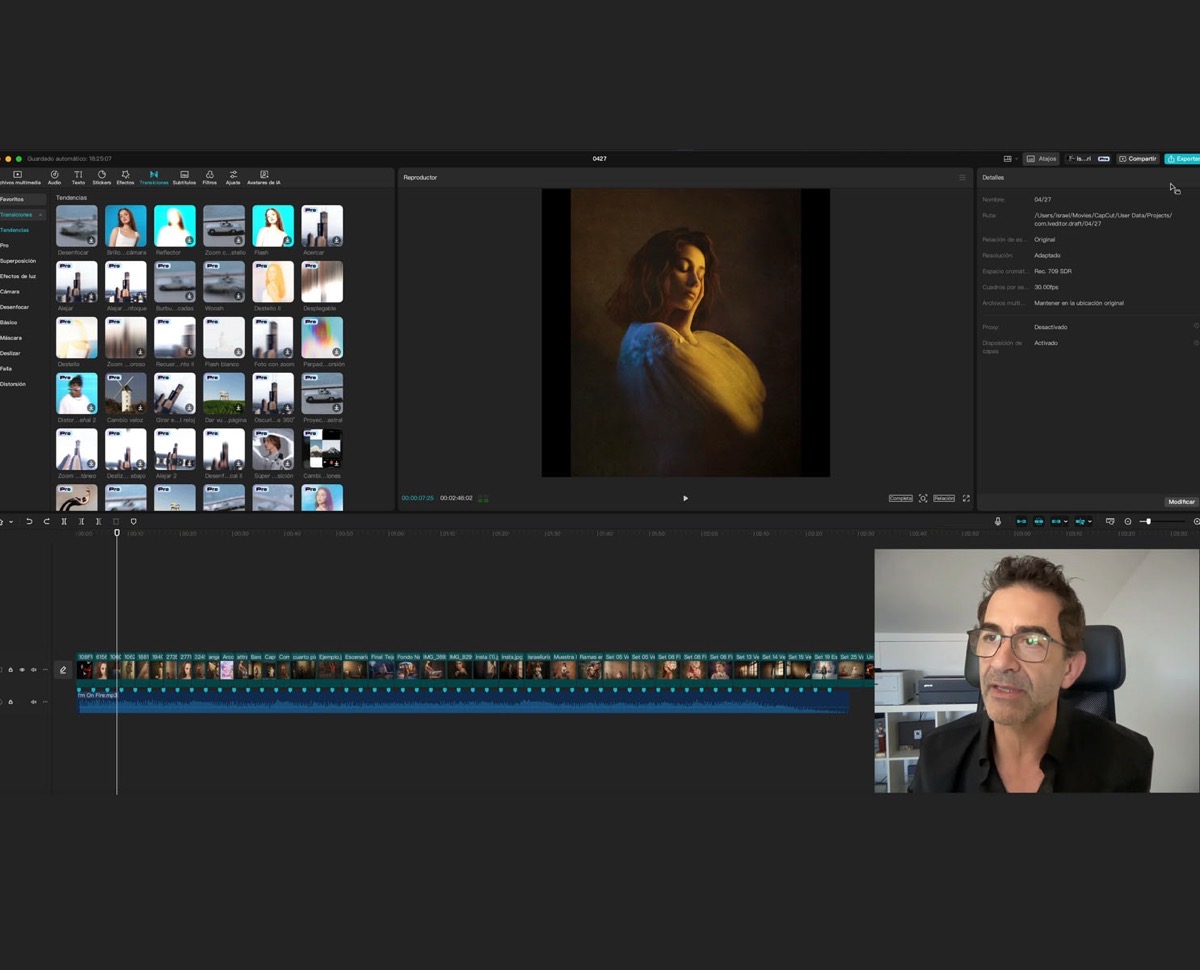The width and height of the screenshot is (1200, 970).
Task: Select the Máscara category
Action: (x=11, y=338)
